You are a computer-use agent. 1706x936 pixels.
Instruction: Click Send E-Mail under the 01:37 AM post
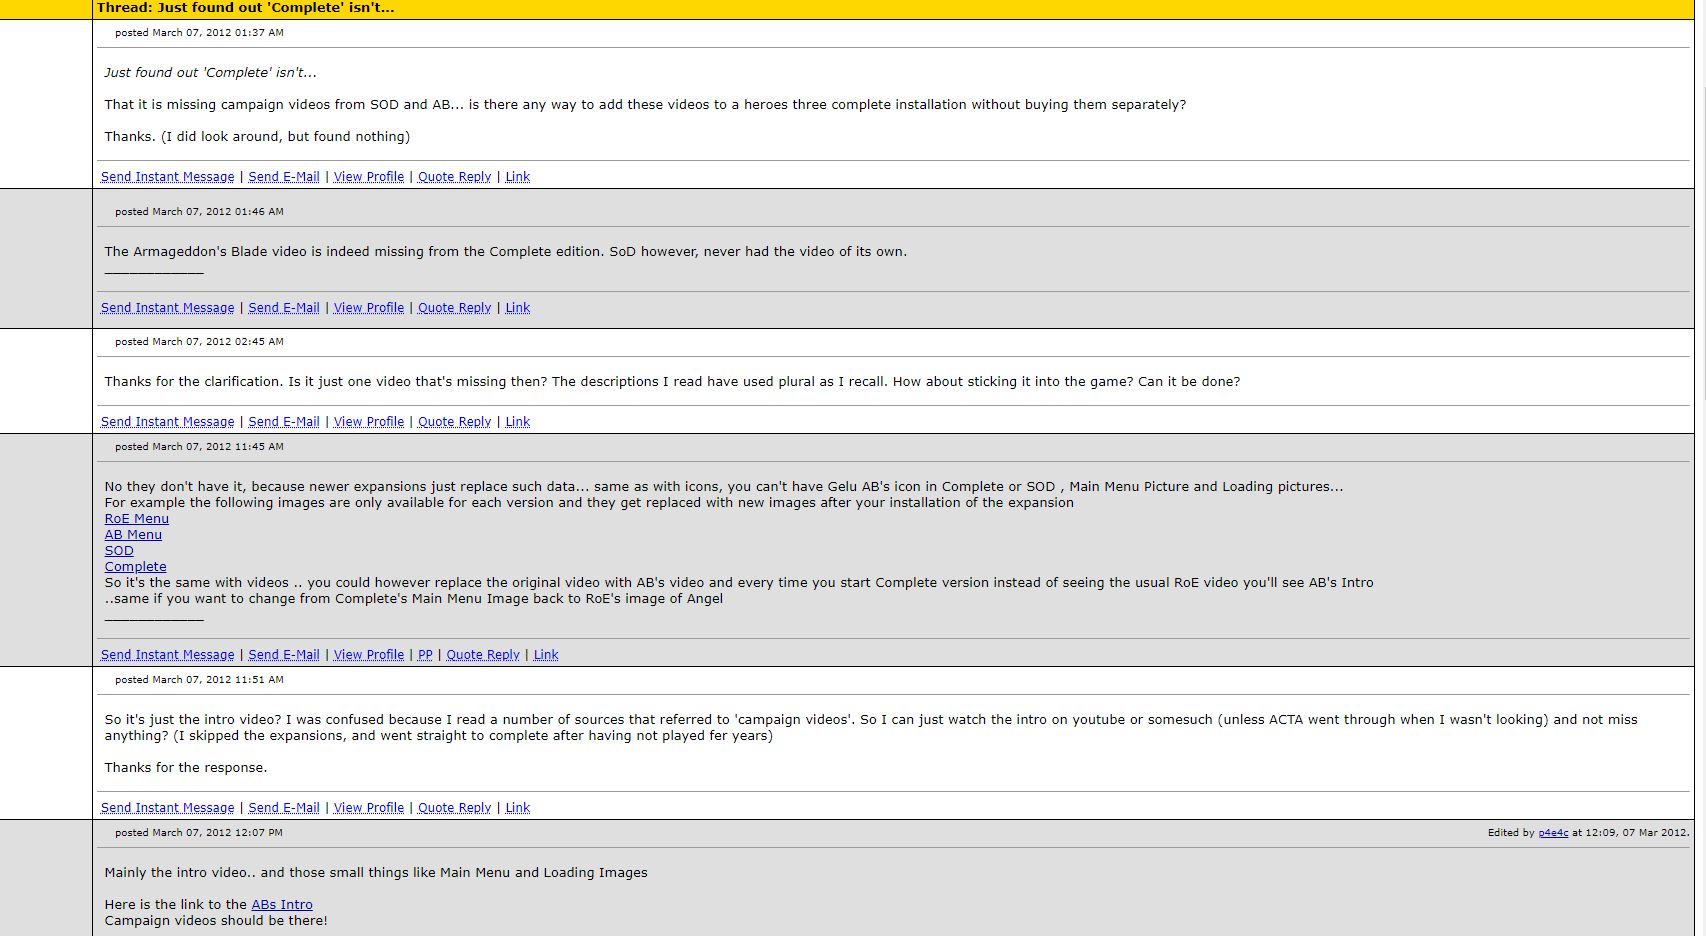click(x=284, y=177)
